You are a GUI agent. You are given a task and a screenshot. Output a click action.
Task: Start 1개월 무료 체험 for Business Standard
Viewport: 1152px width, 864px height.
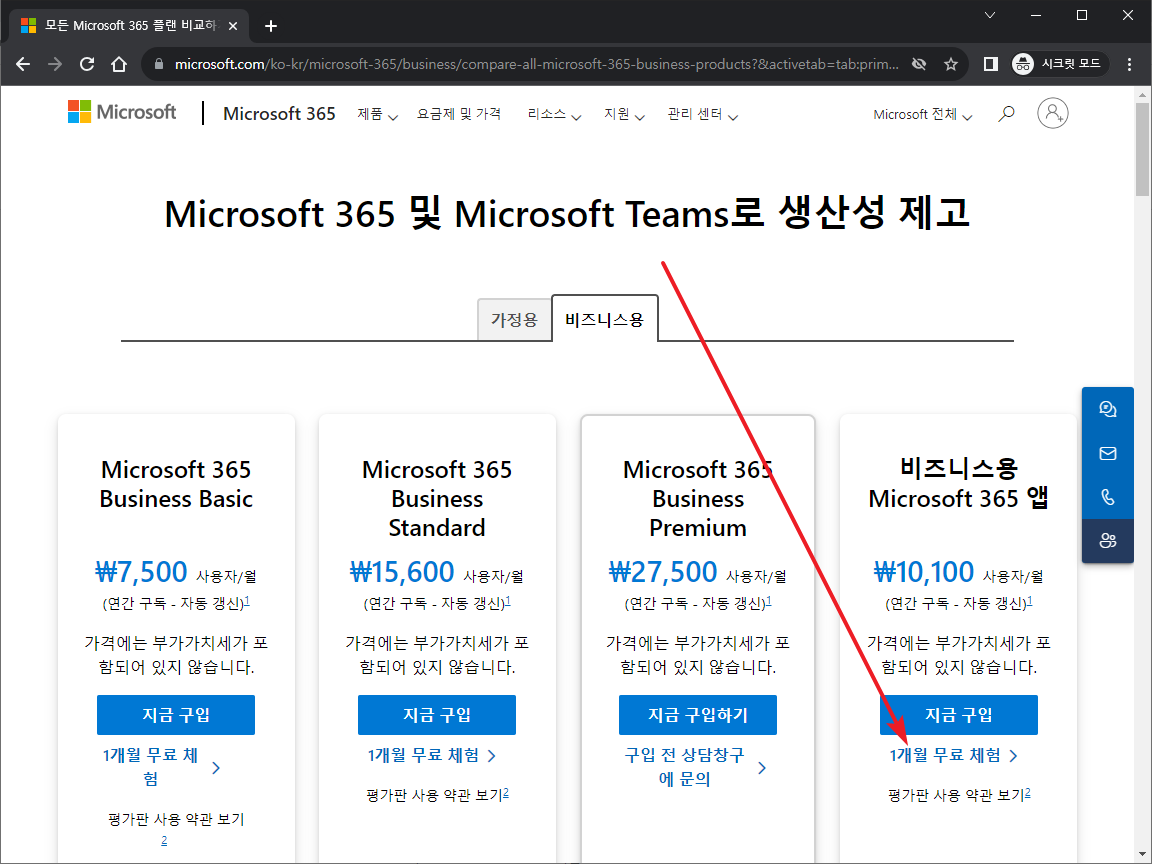pos(432,755)
